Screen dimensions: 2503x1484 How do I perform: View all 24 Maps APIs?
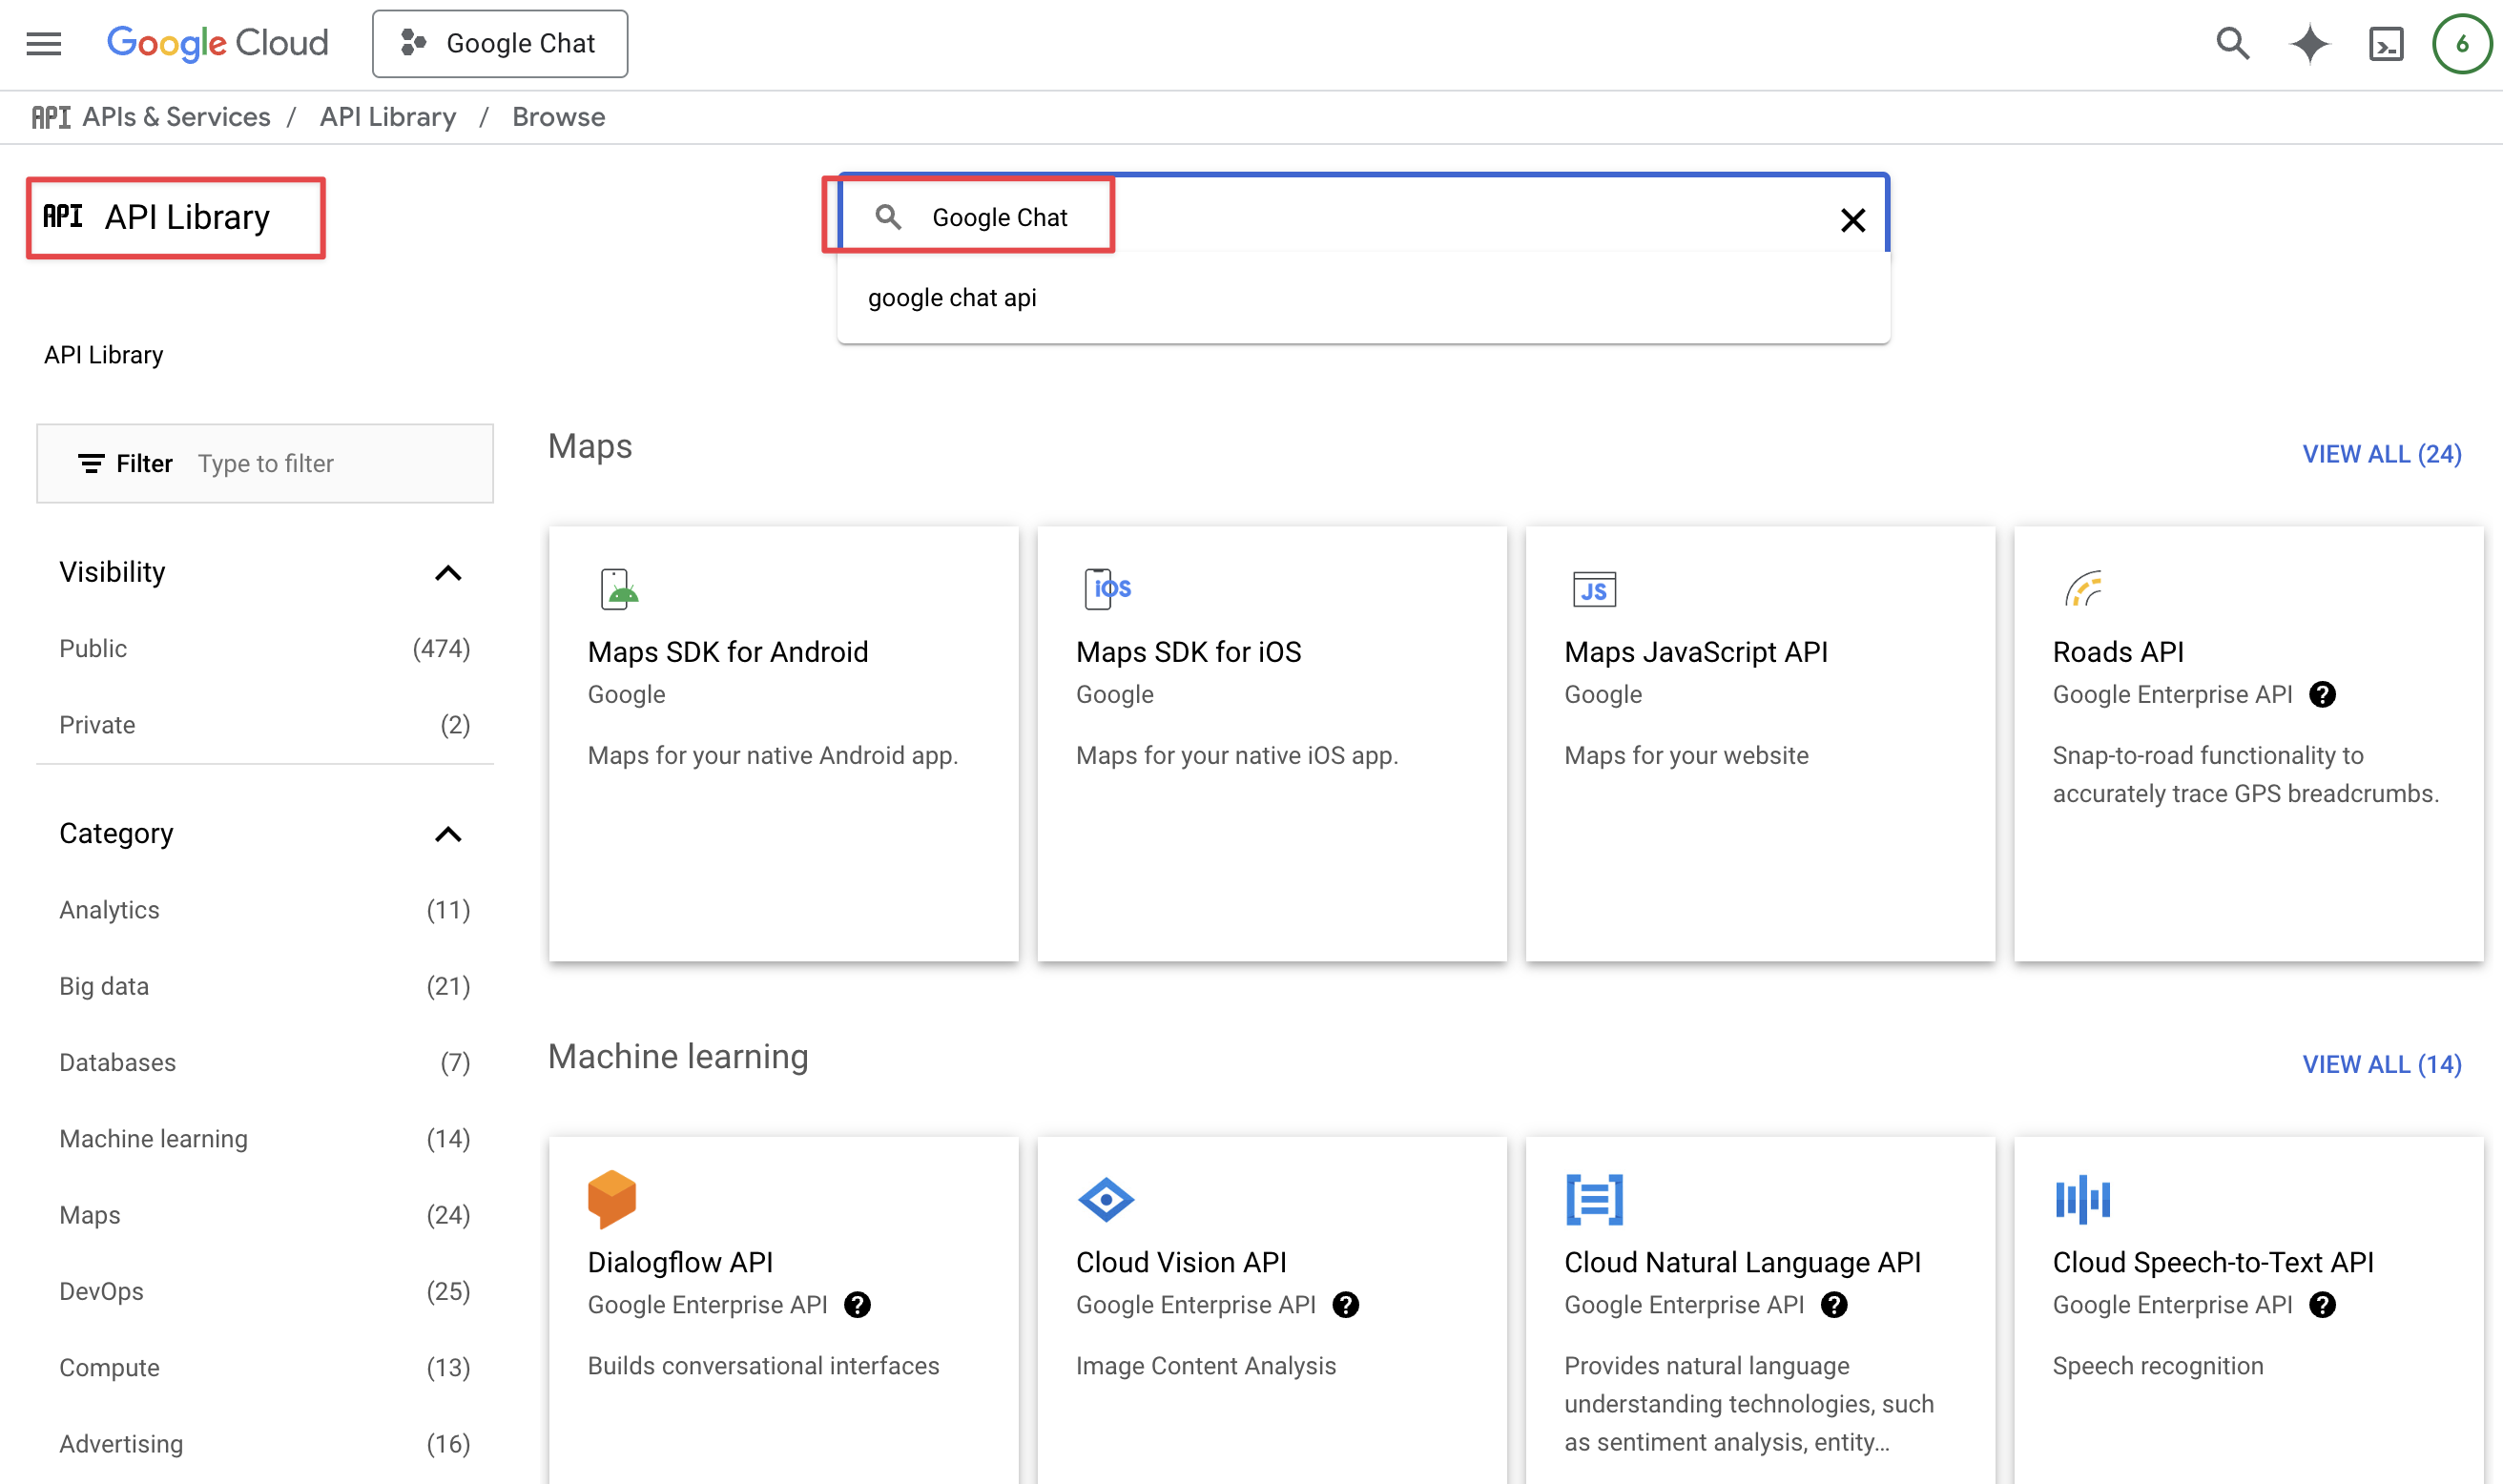tap(2381, 454)
